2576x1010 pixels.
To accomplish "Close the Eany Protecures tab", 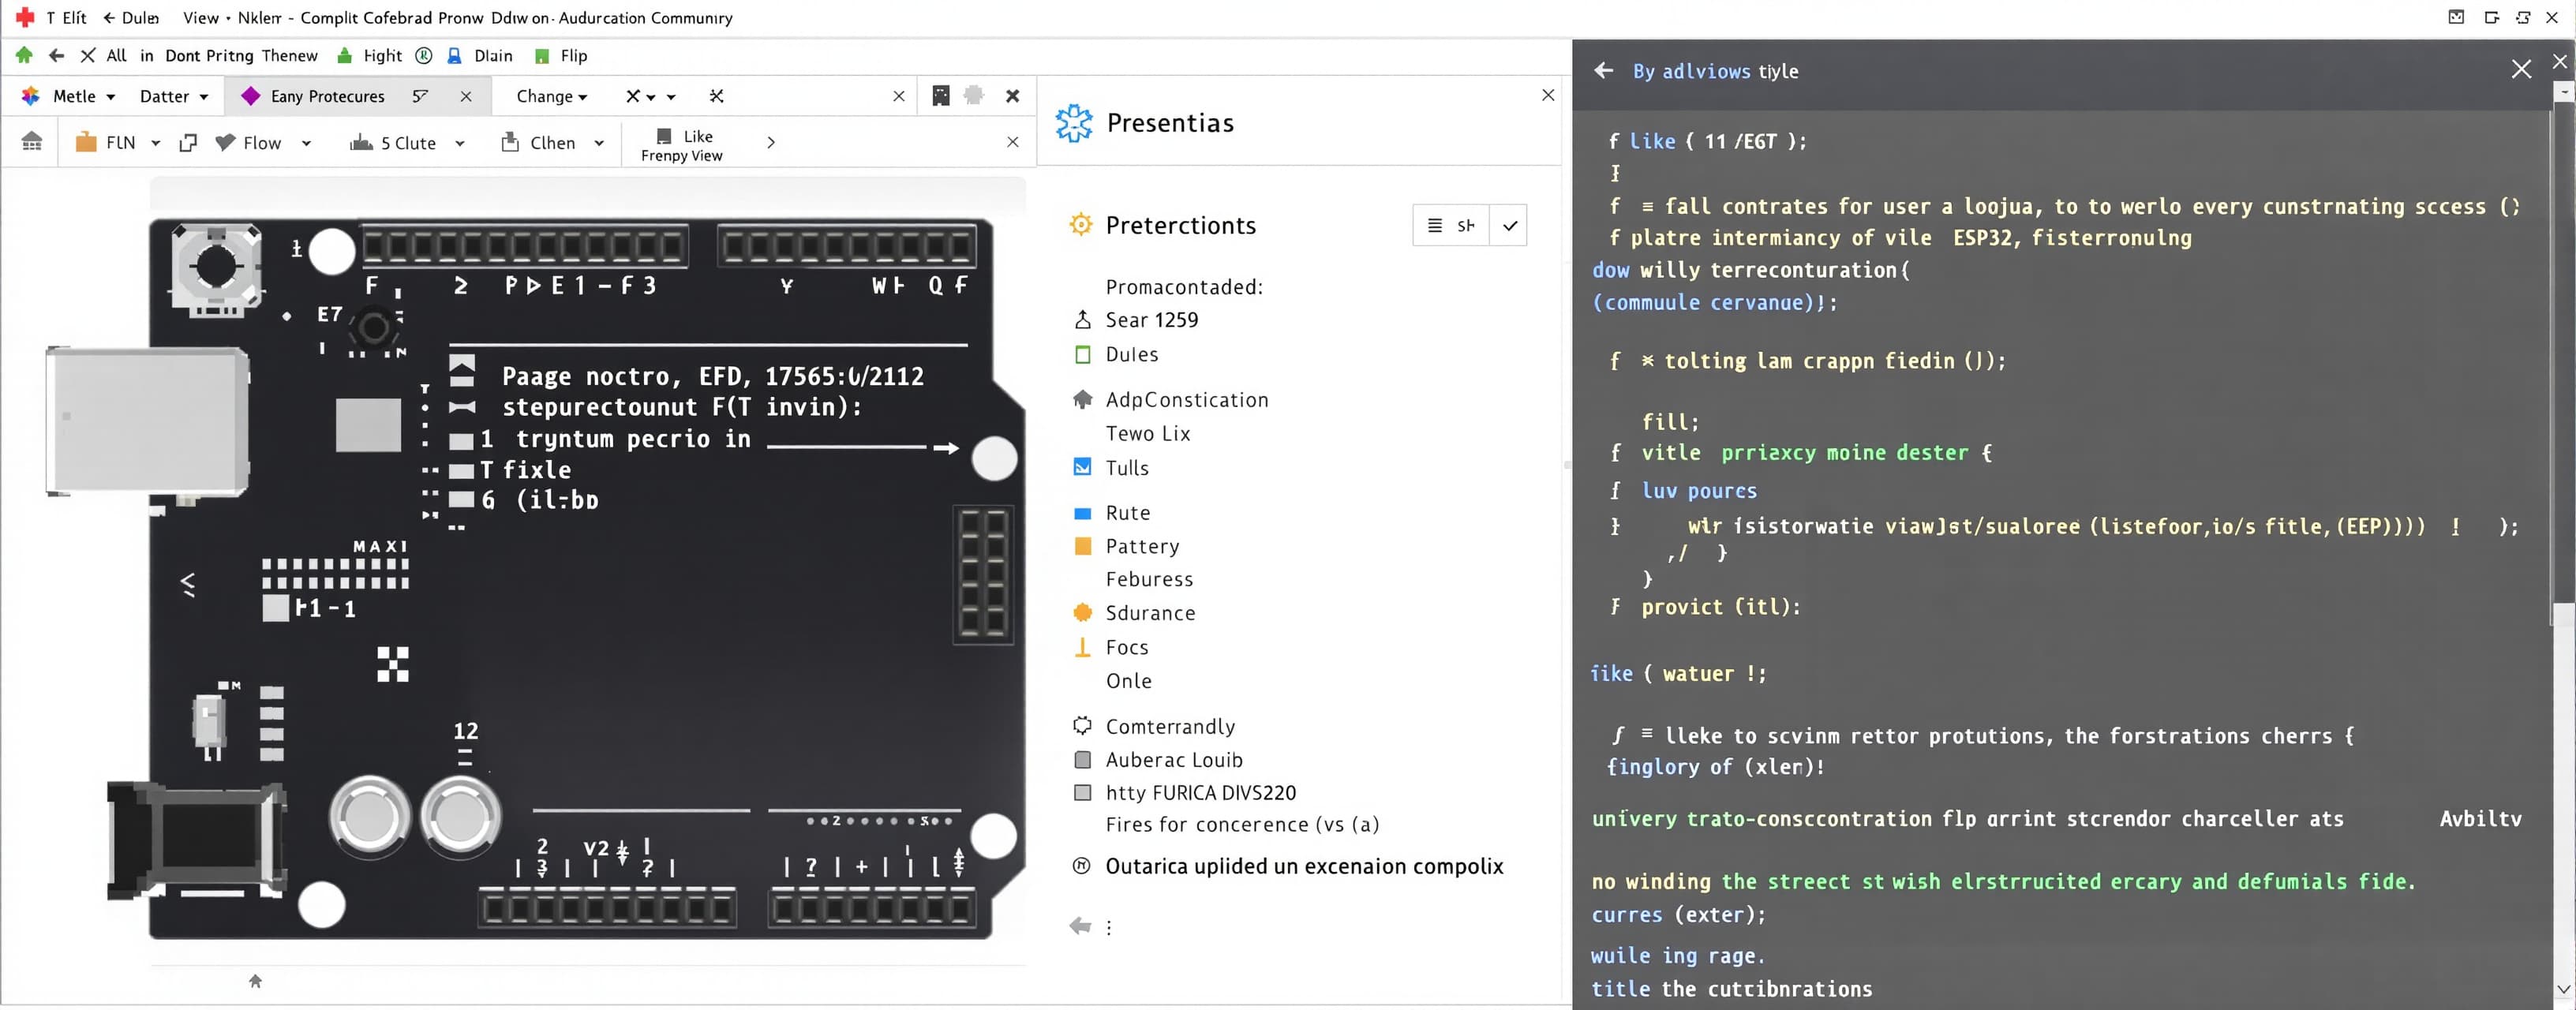I will pos(466,96).
